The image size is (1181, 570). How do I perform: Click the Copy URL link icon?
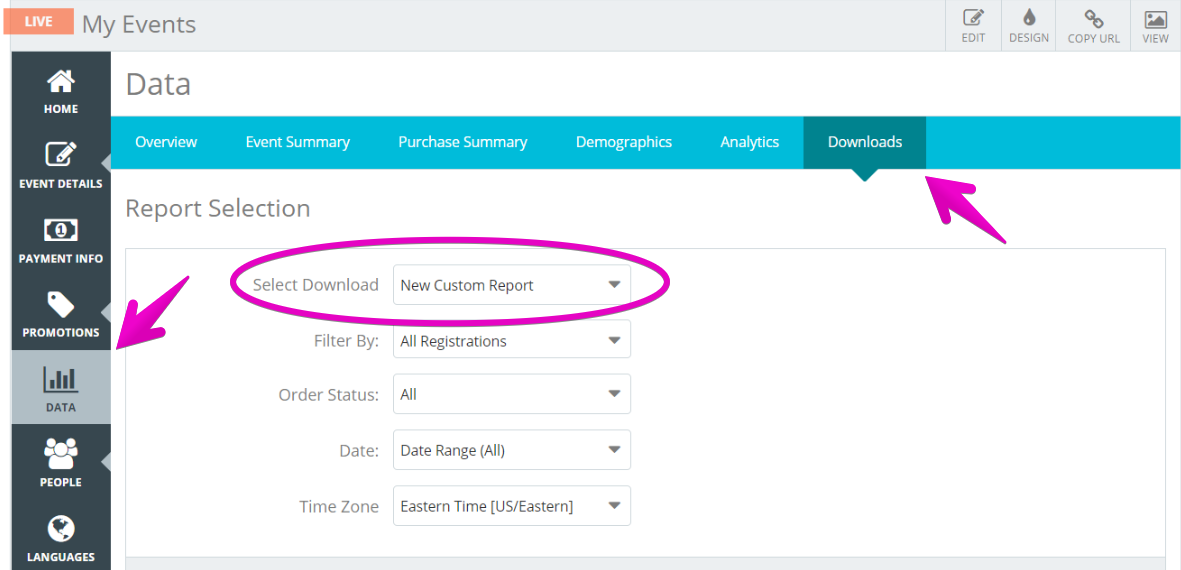pos(1094,18)
